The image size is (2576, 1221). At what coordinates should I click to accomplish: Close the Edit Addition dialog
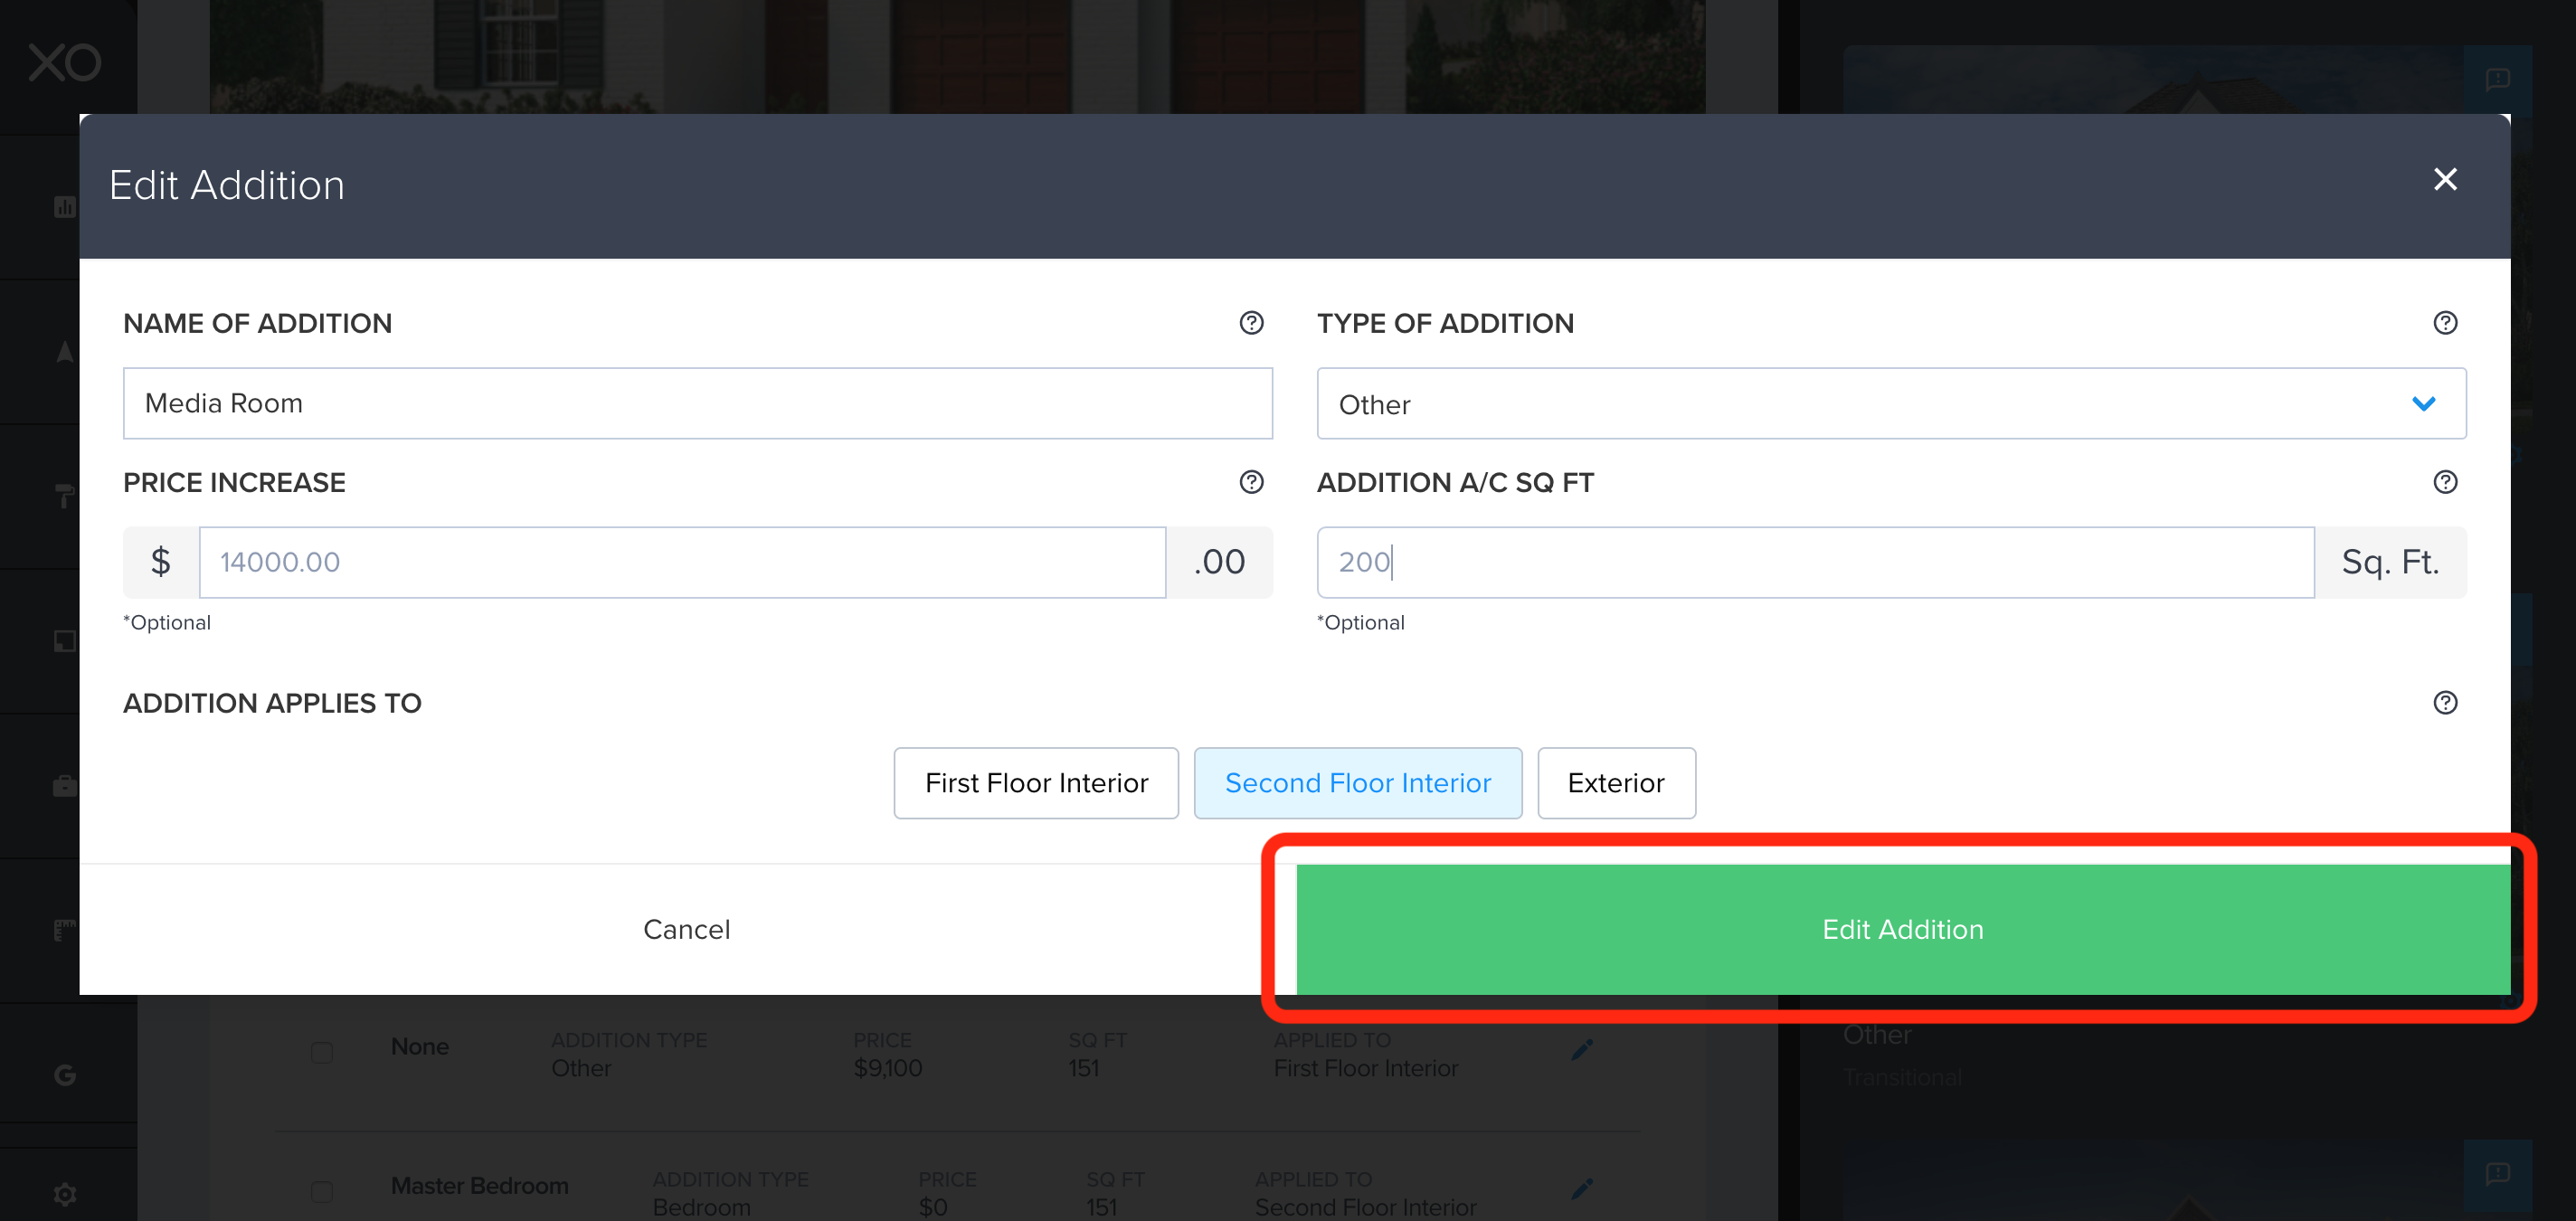click(2444, 179)
